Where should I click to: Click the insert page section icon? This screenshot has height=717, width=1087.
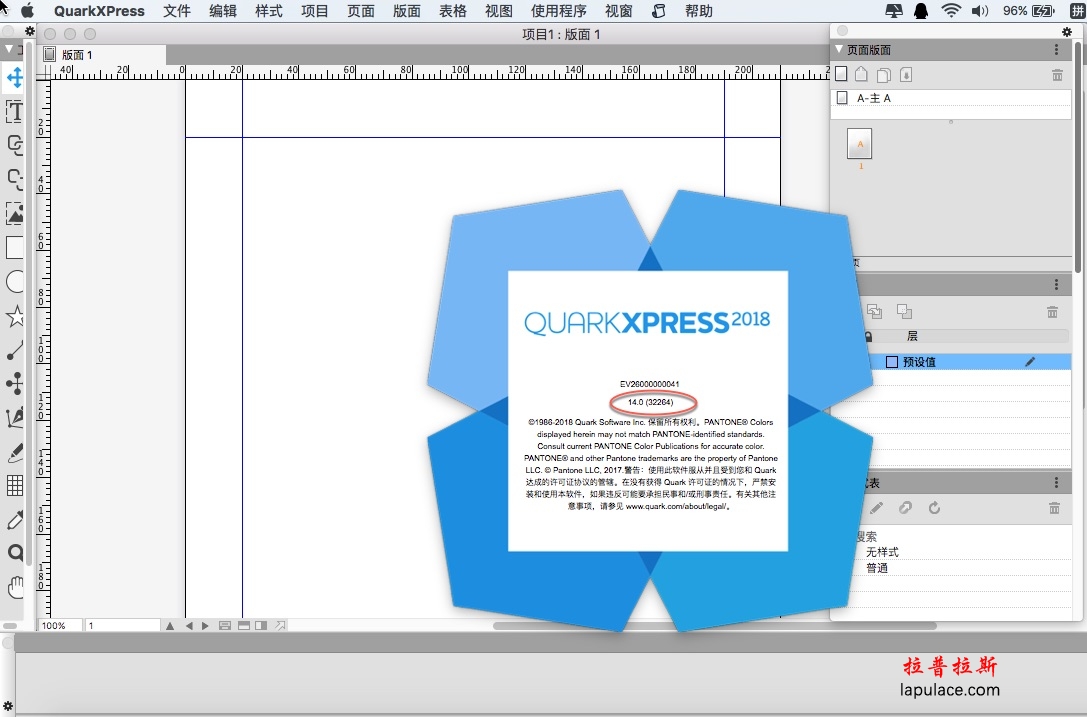(906, 74)
